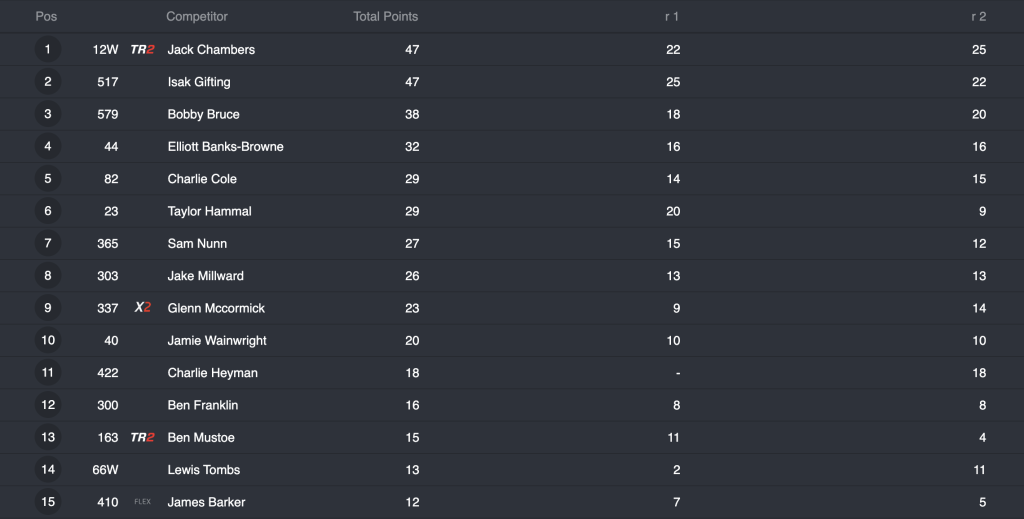Screen dimensions: 1024x519
Task: Select Elliott Banks-Browne's name
Action: point(225,147)
